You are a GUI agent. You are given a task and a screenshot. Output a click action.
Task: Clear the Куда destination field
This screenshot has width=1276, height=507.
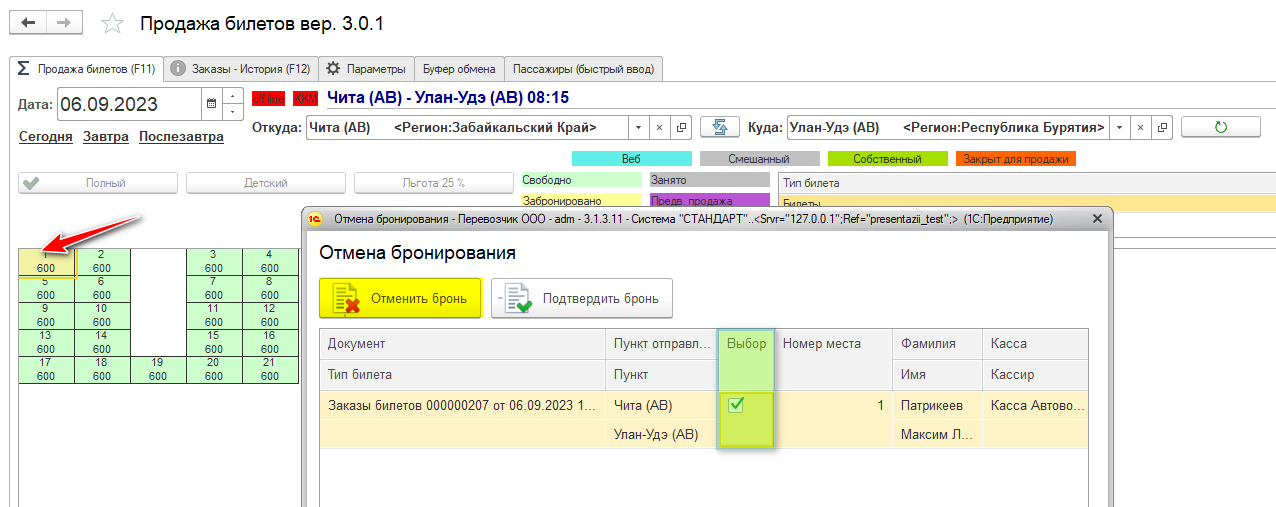point(1139,128)
